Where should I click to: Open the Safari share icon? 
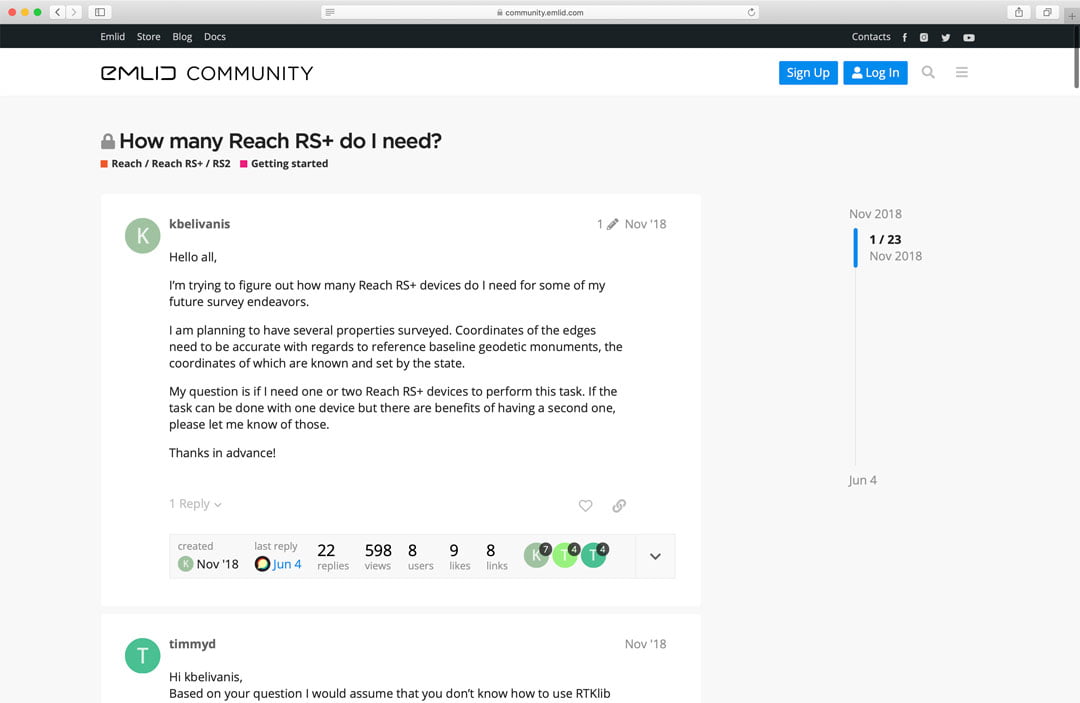(1019, 12)
